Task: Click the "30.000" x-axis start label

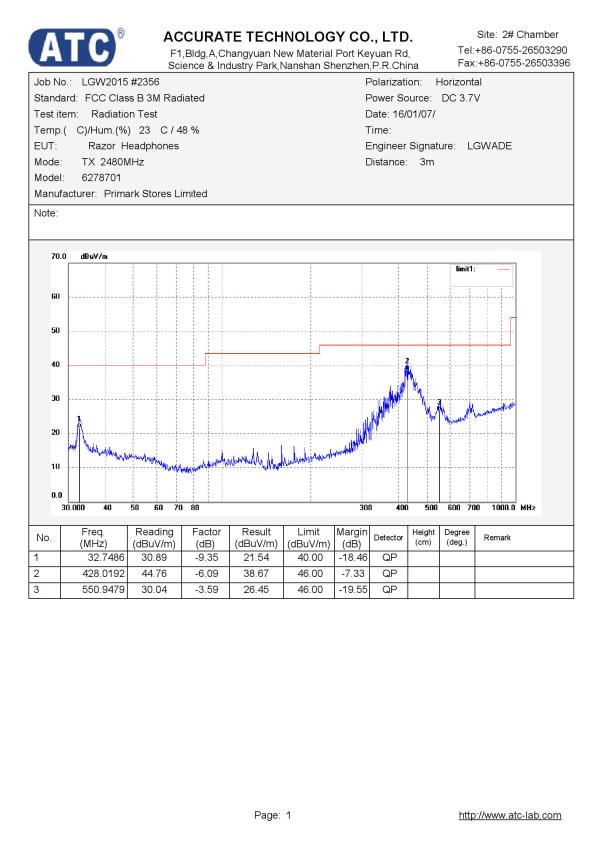Action: pyautogui.click(x=73, y=508)
